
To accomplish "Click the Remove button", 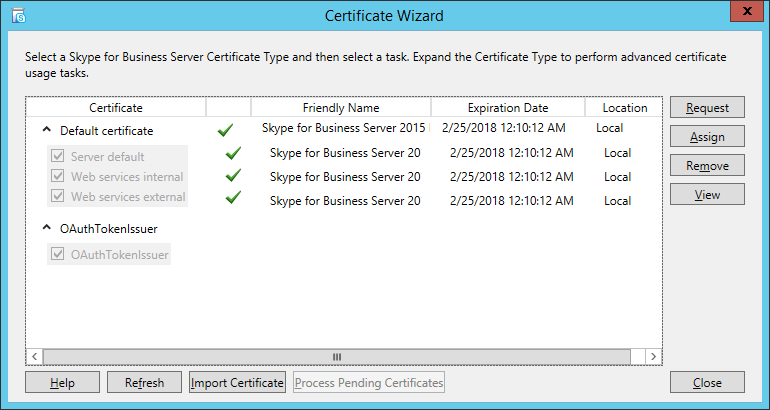I will point(707,165).
